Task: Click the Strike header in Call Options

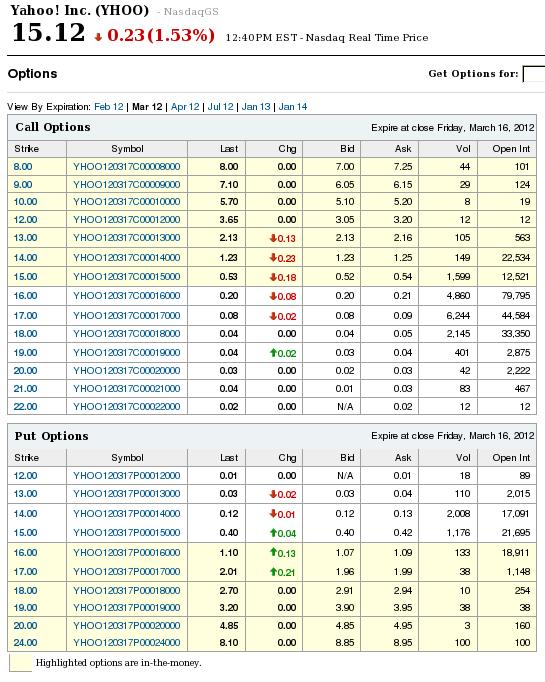Action: point(27,149)
